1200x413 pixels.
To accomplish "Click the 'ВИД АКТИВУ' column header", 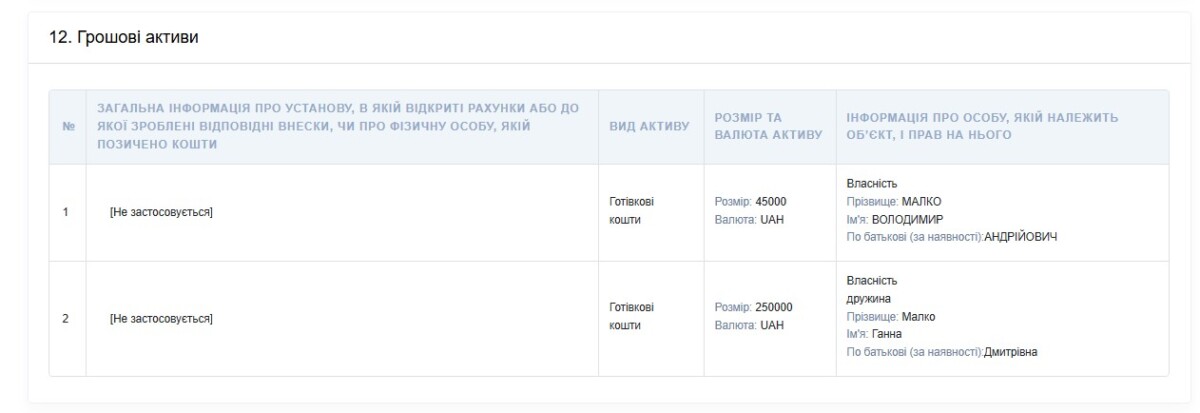I will (x=651, y=127).
